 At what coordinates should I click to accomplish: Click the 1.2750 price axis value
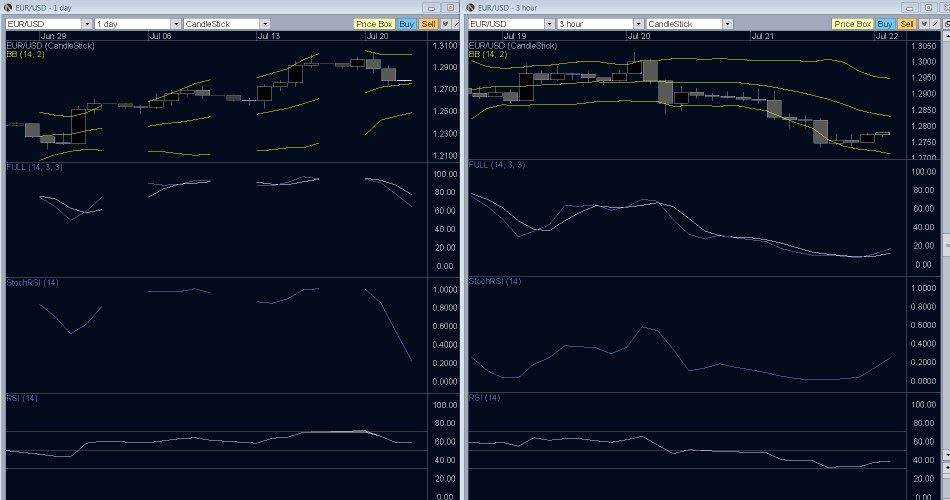(924, 142)
